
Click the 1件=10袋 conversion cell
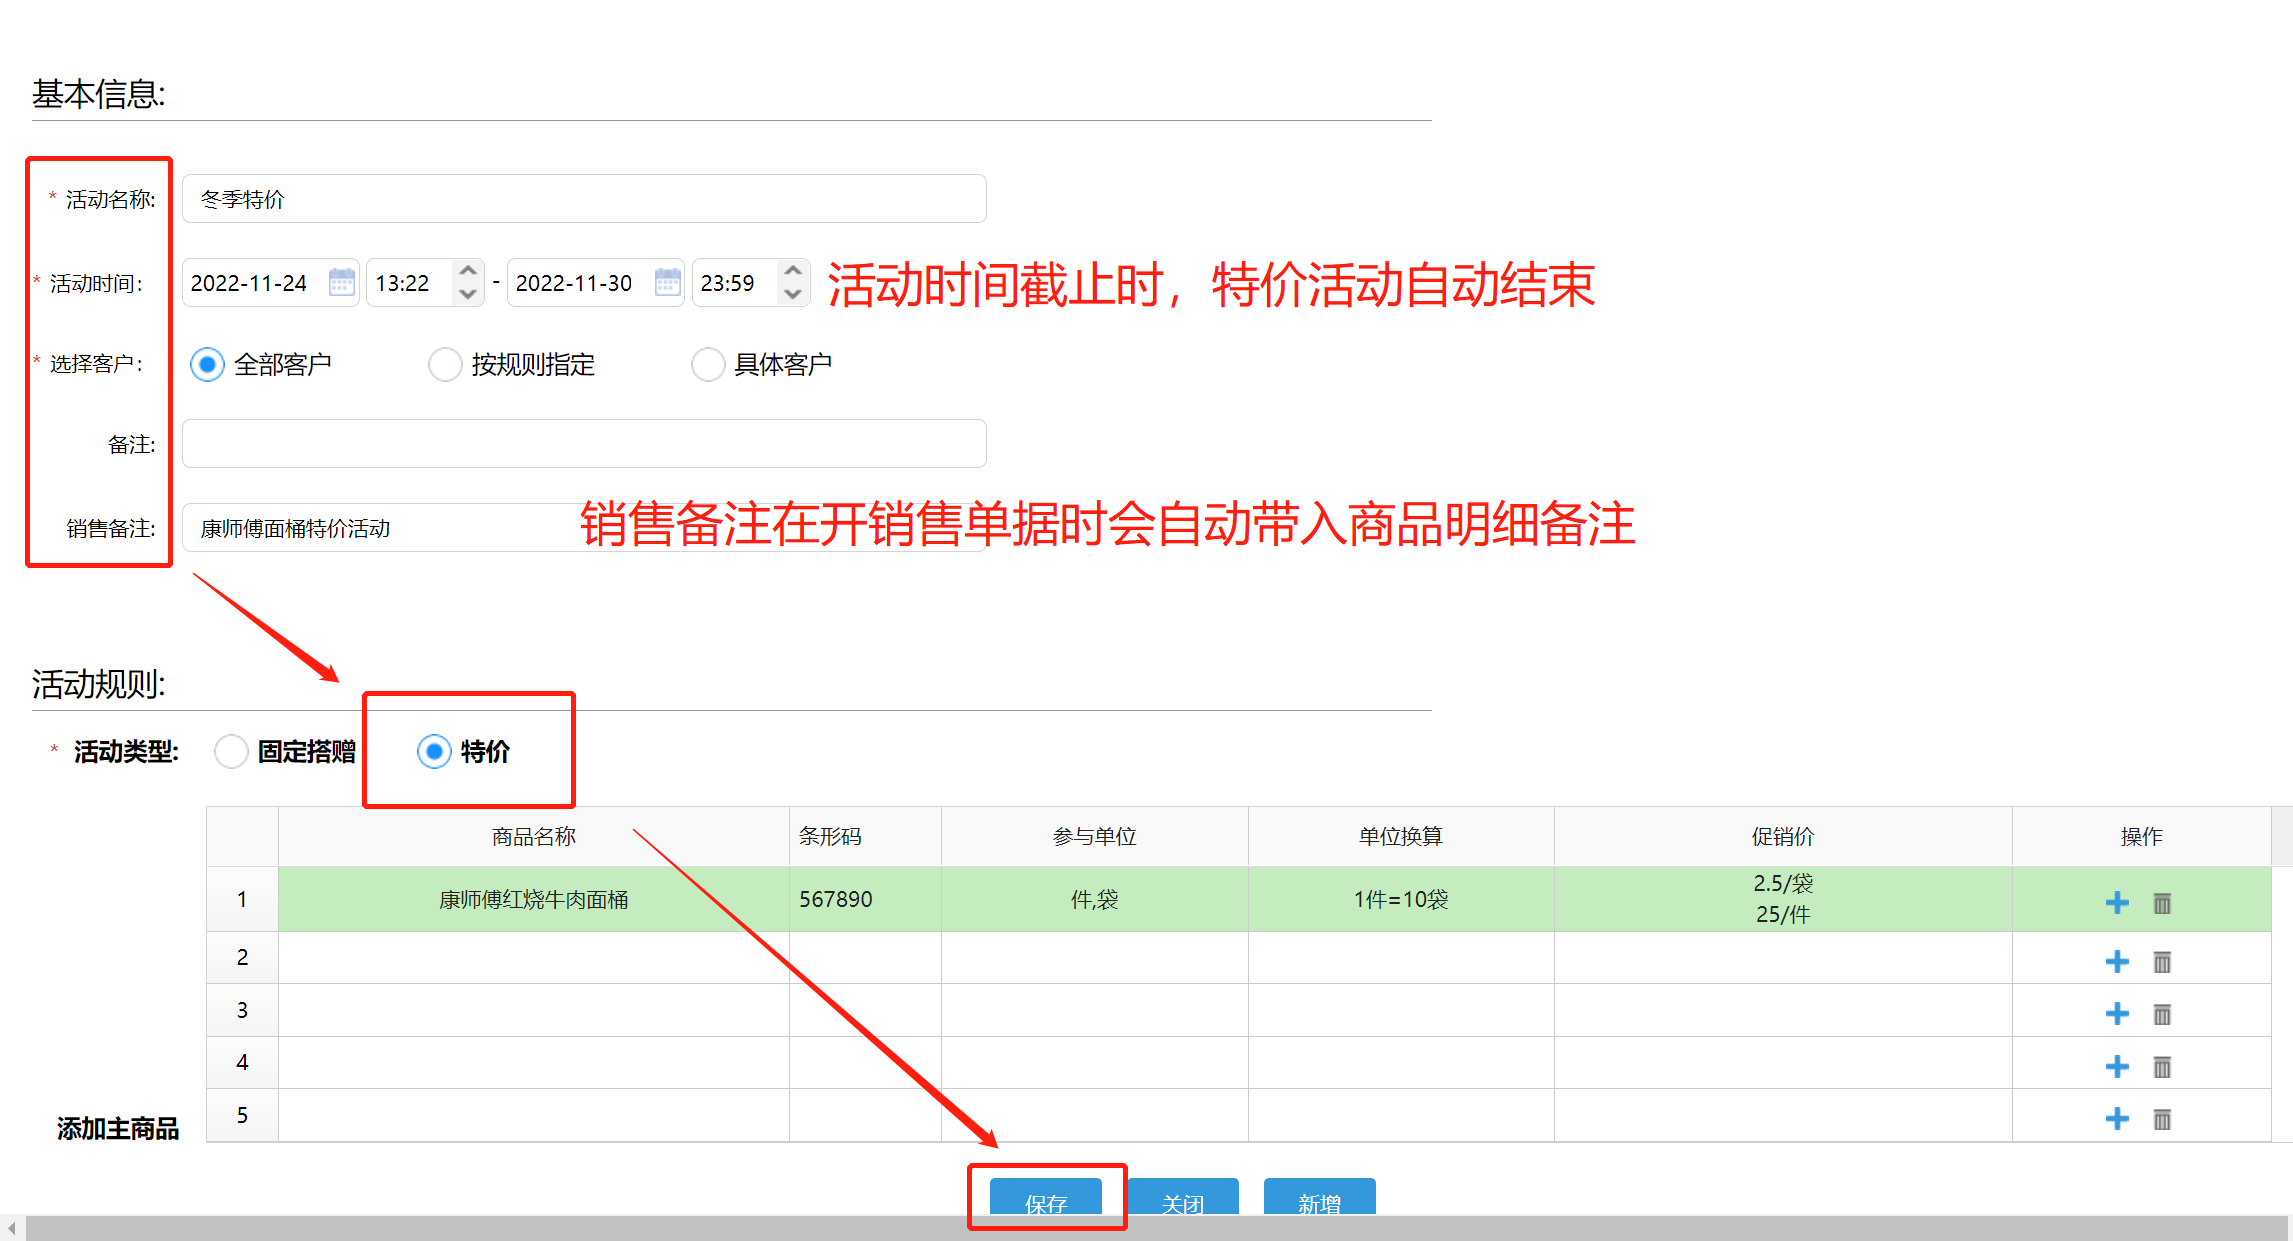[1401, 899]
